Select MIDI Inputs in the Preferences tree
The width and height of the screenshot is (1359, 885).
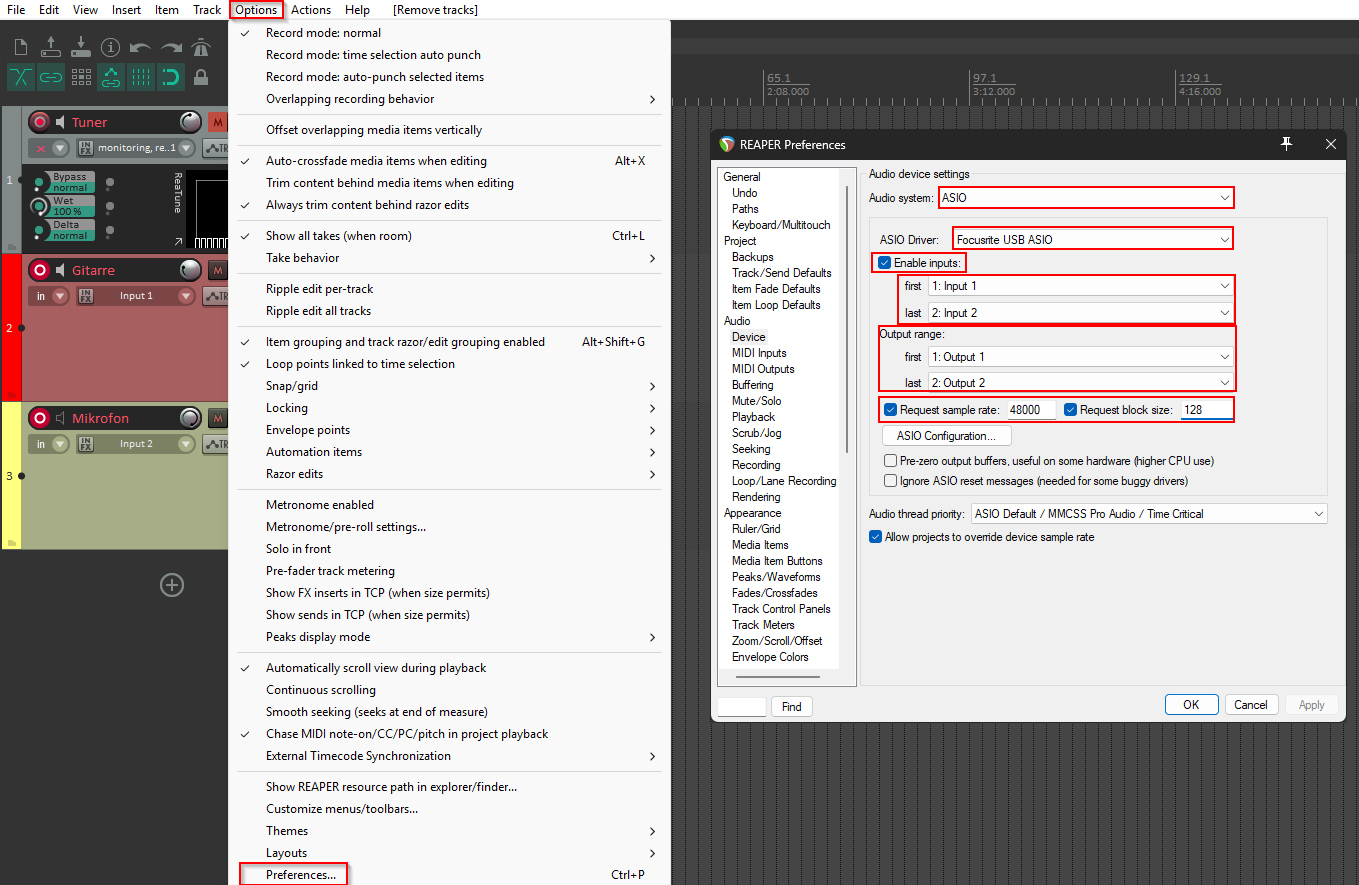759,353
